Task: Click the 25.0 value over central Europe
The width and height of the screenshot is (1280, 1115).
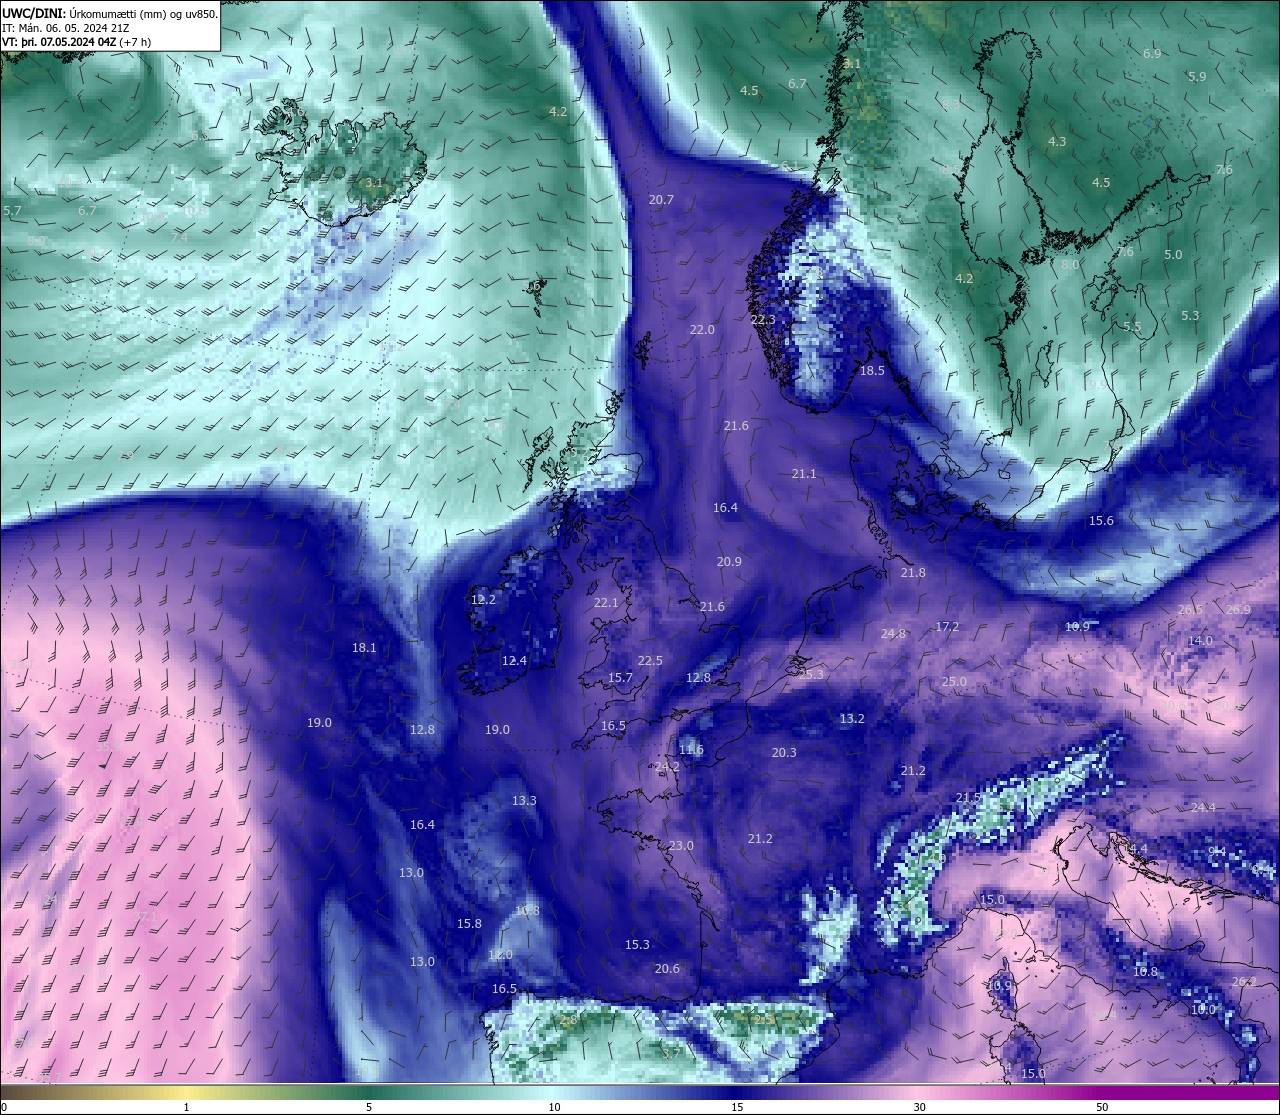Action: [x=954, y=682]
